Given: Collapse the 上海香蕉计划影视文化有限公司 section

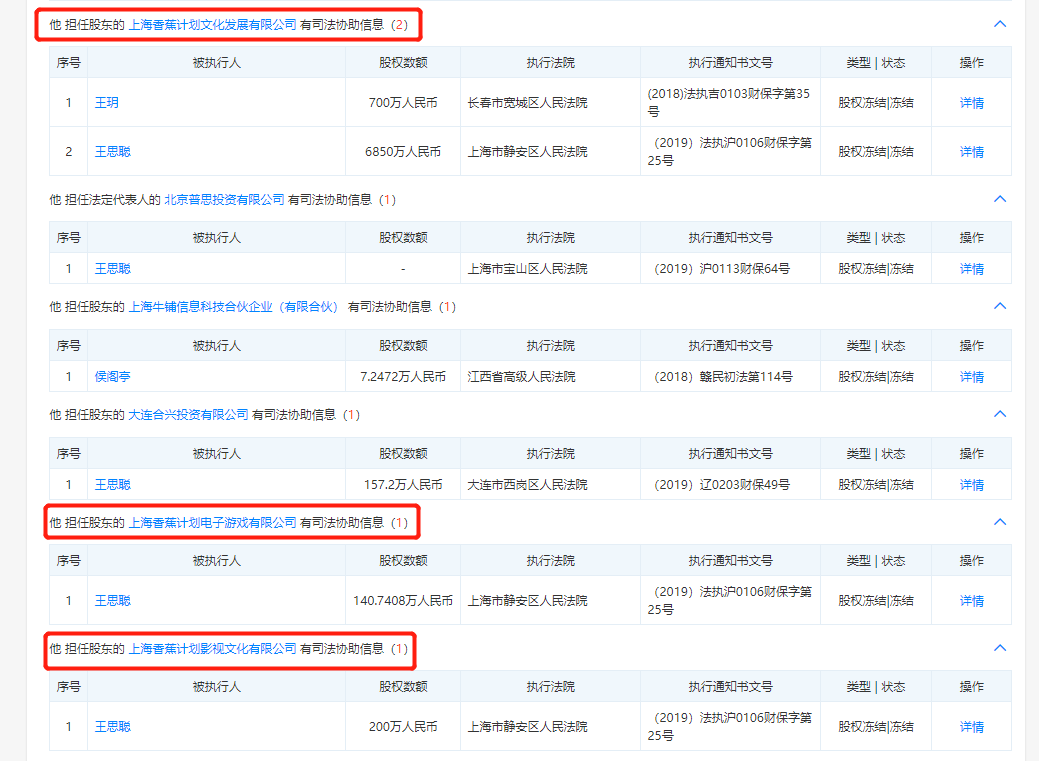Looking at the screenshot, I should coord(999,648).
